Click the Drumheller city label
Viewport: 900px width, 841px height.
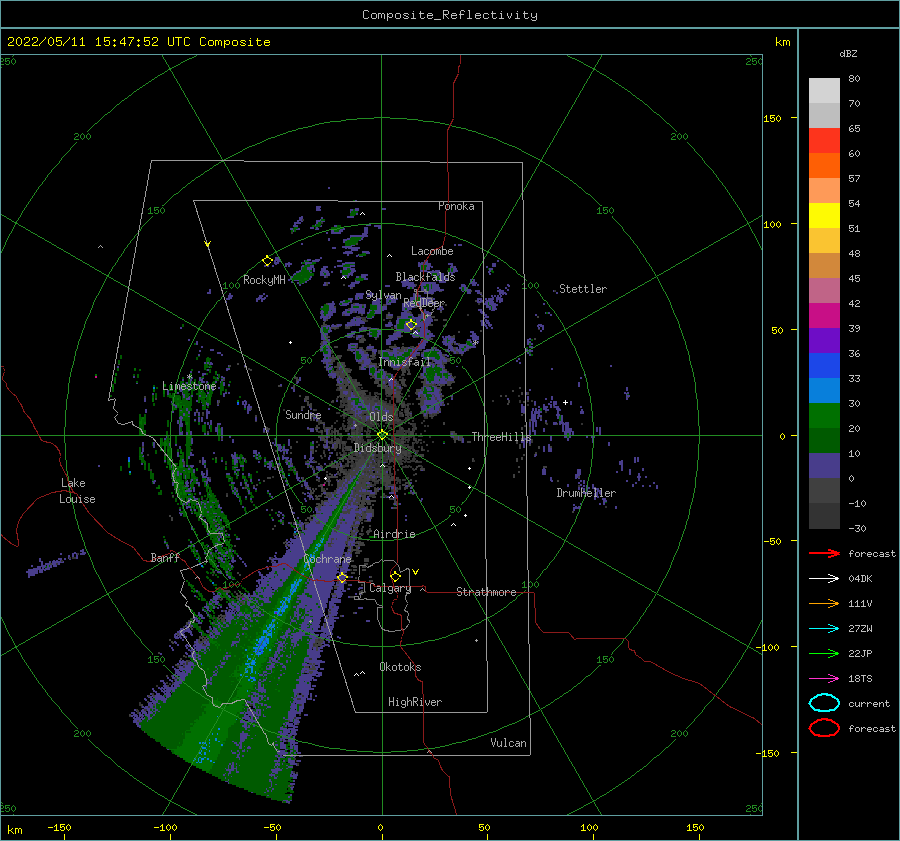coord(586,493)
